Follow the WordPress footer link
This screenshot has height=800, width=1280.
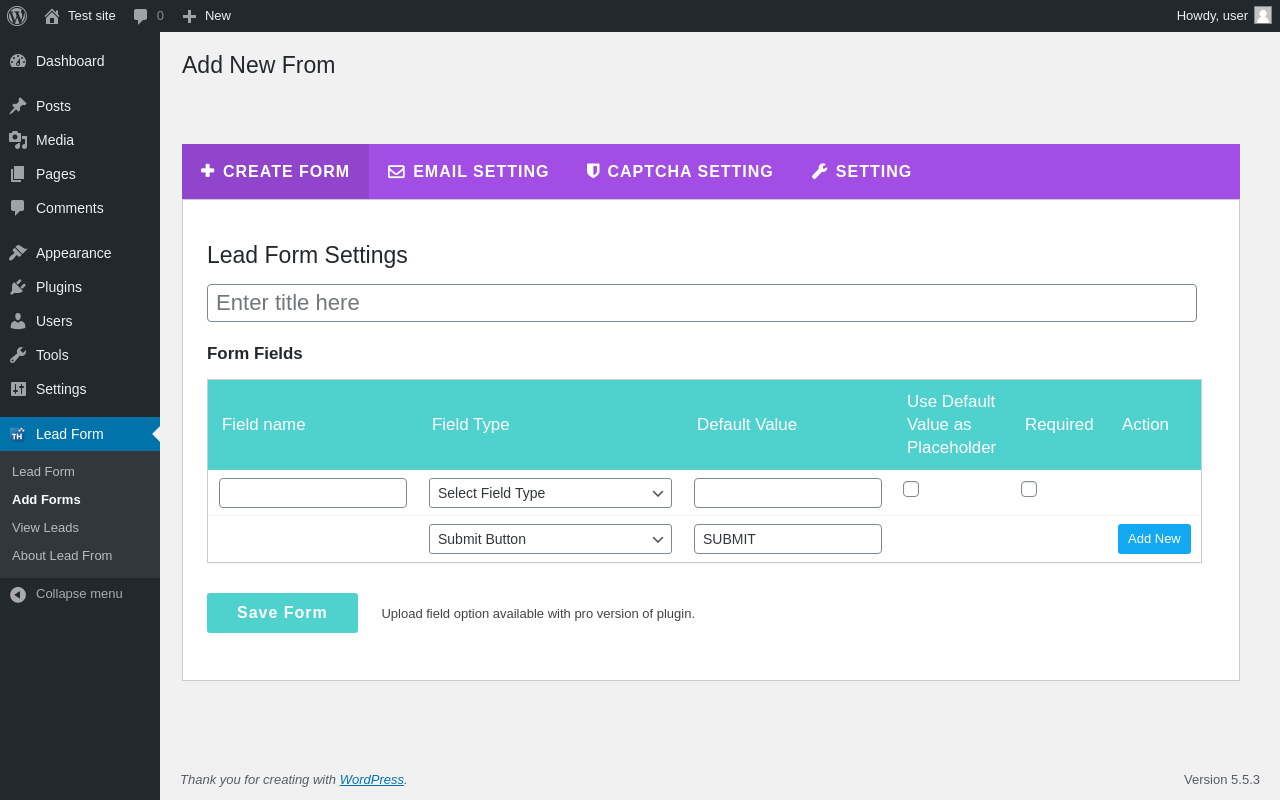(372, 779)
